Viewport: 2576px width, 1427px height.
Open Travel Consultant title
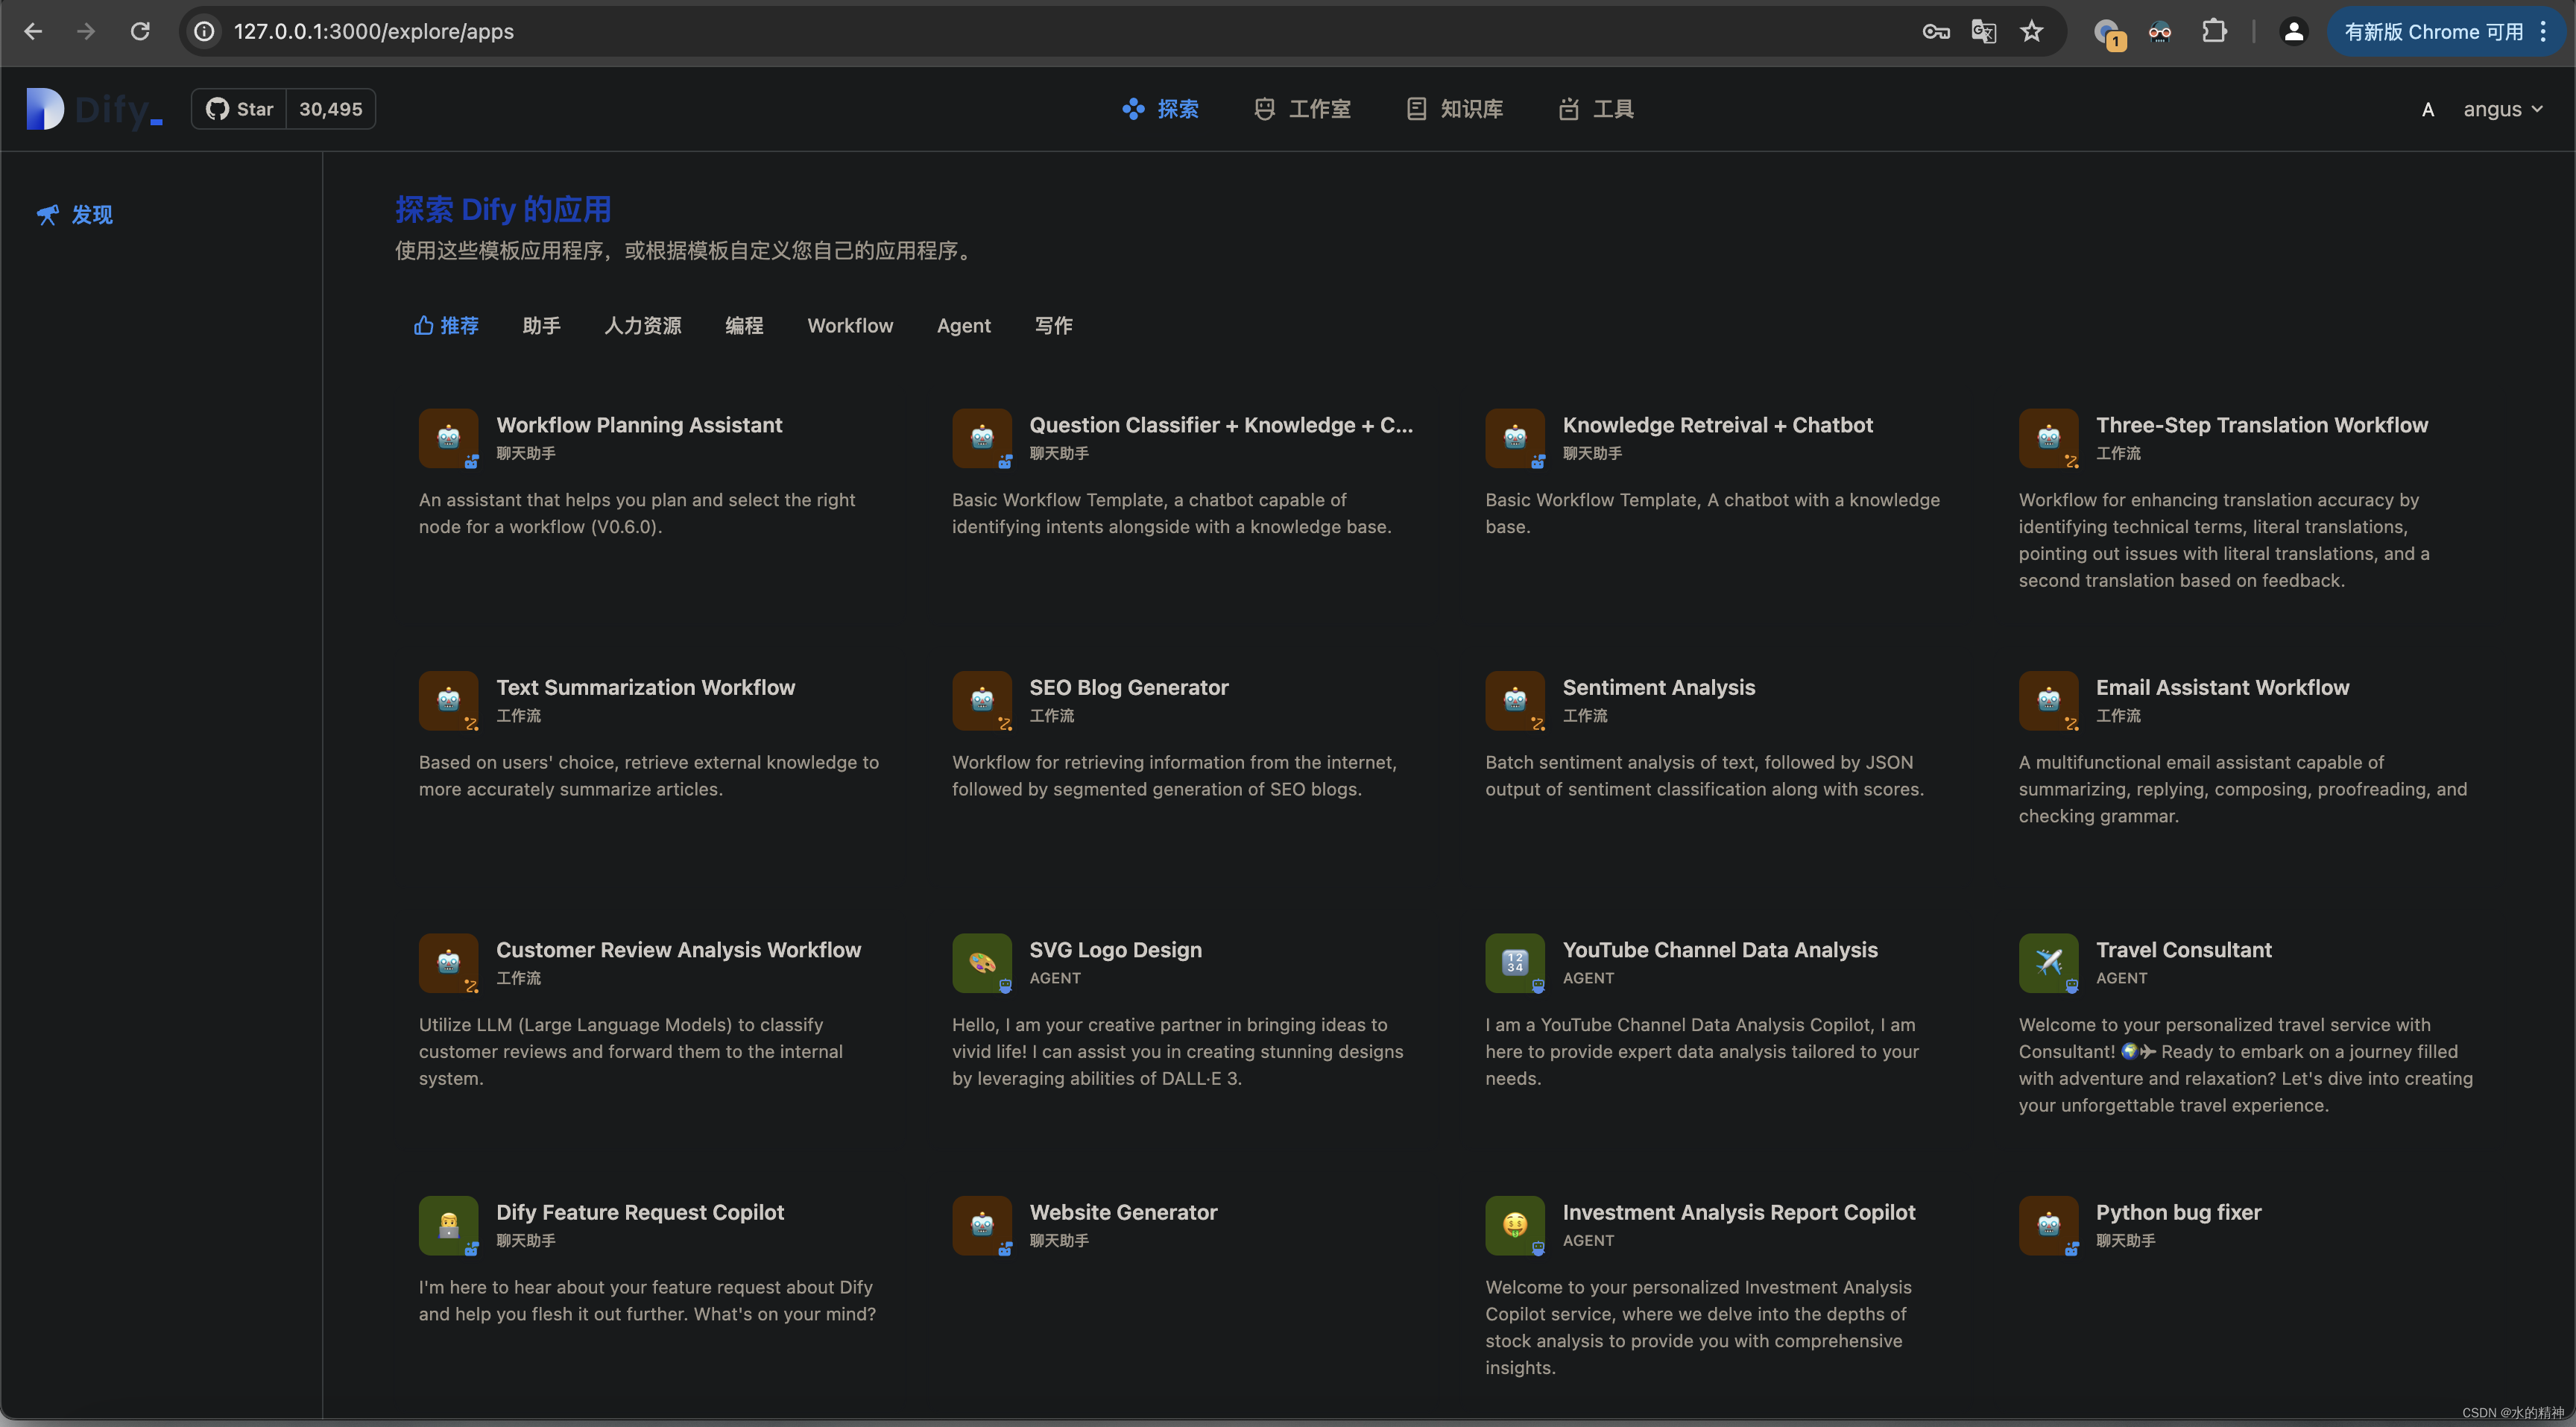(x=2183, y=950)
